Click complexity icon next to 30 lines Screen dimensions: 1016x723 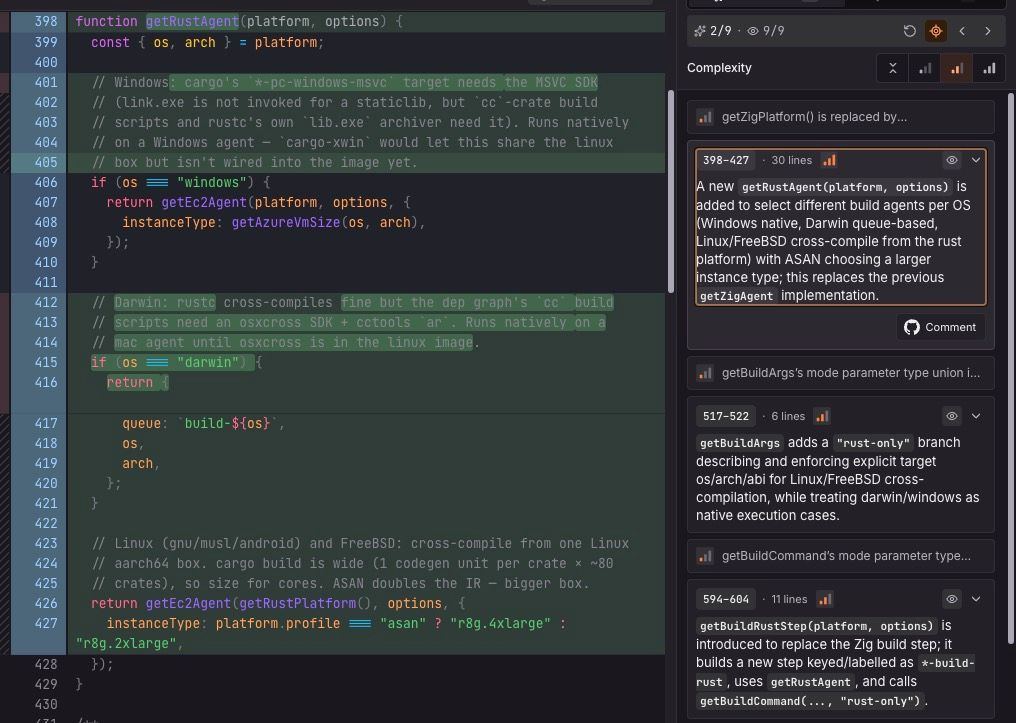[829, 161]
